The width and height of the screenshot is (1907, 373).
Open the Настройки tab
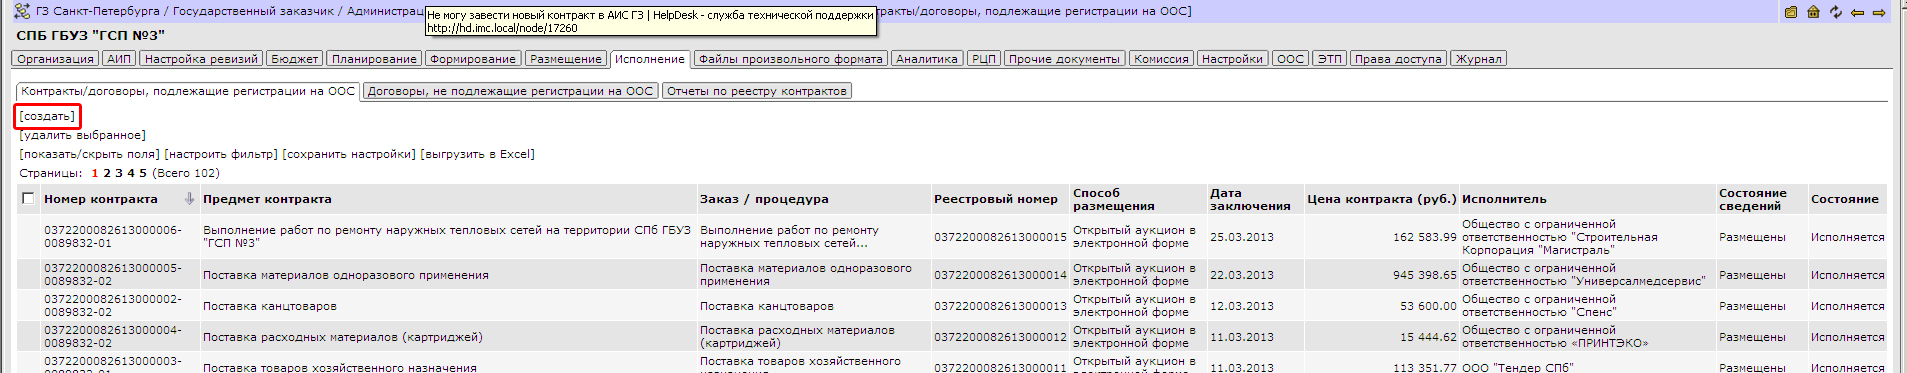pos(1232,59)
